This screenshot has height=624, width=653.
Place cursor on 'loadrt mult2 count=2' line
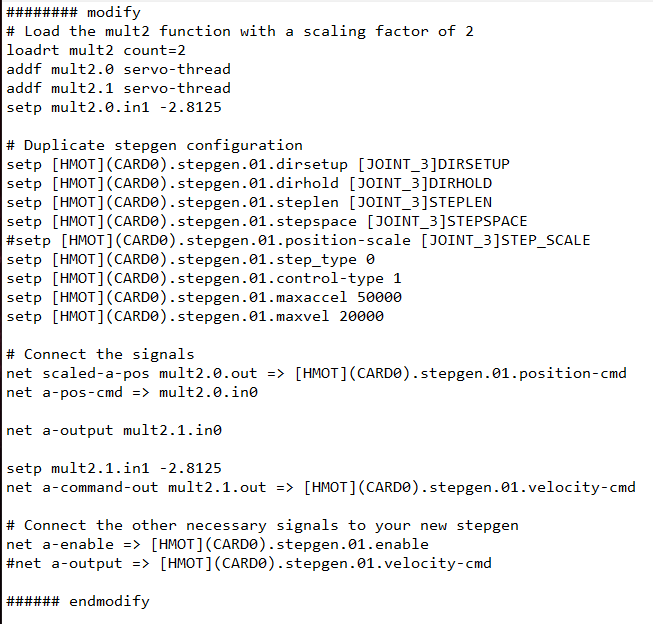pos(96,50)
